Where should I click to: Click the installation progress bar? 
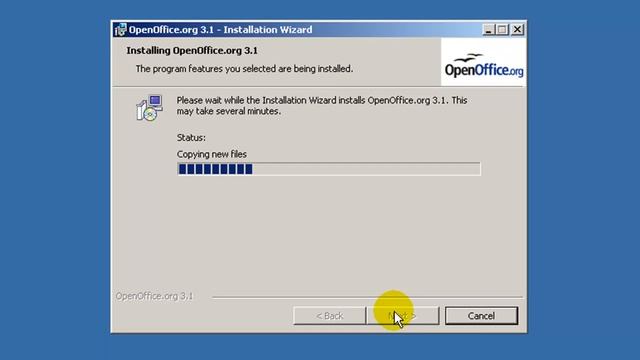coord(329,169)
